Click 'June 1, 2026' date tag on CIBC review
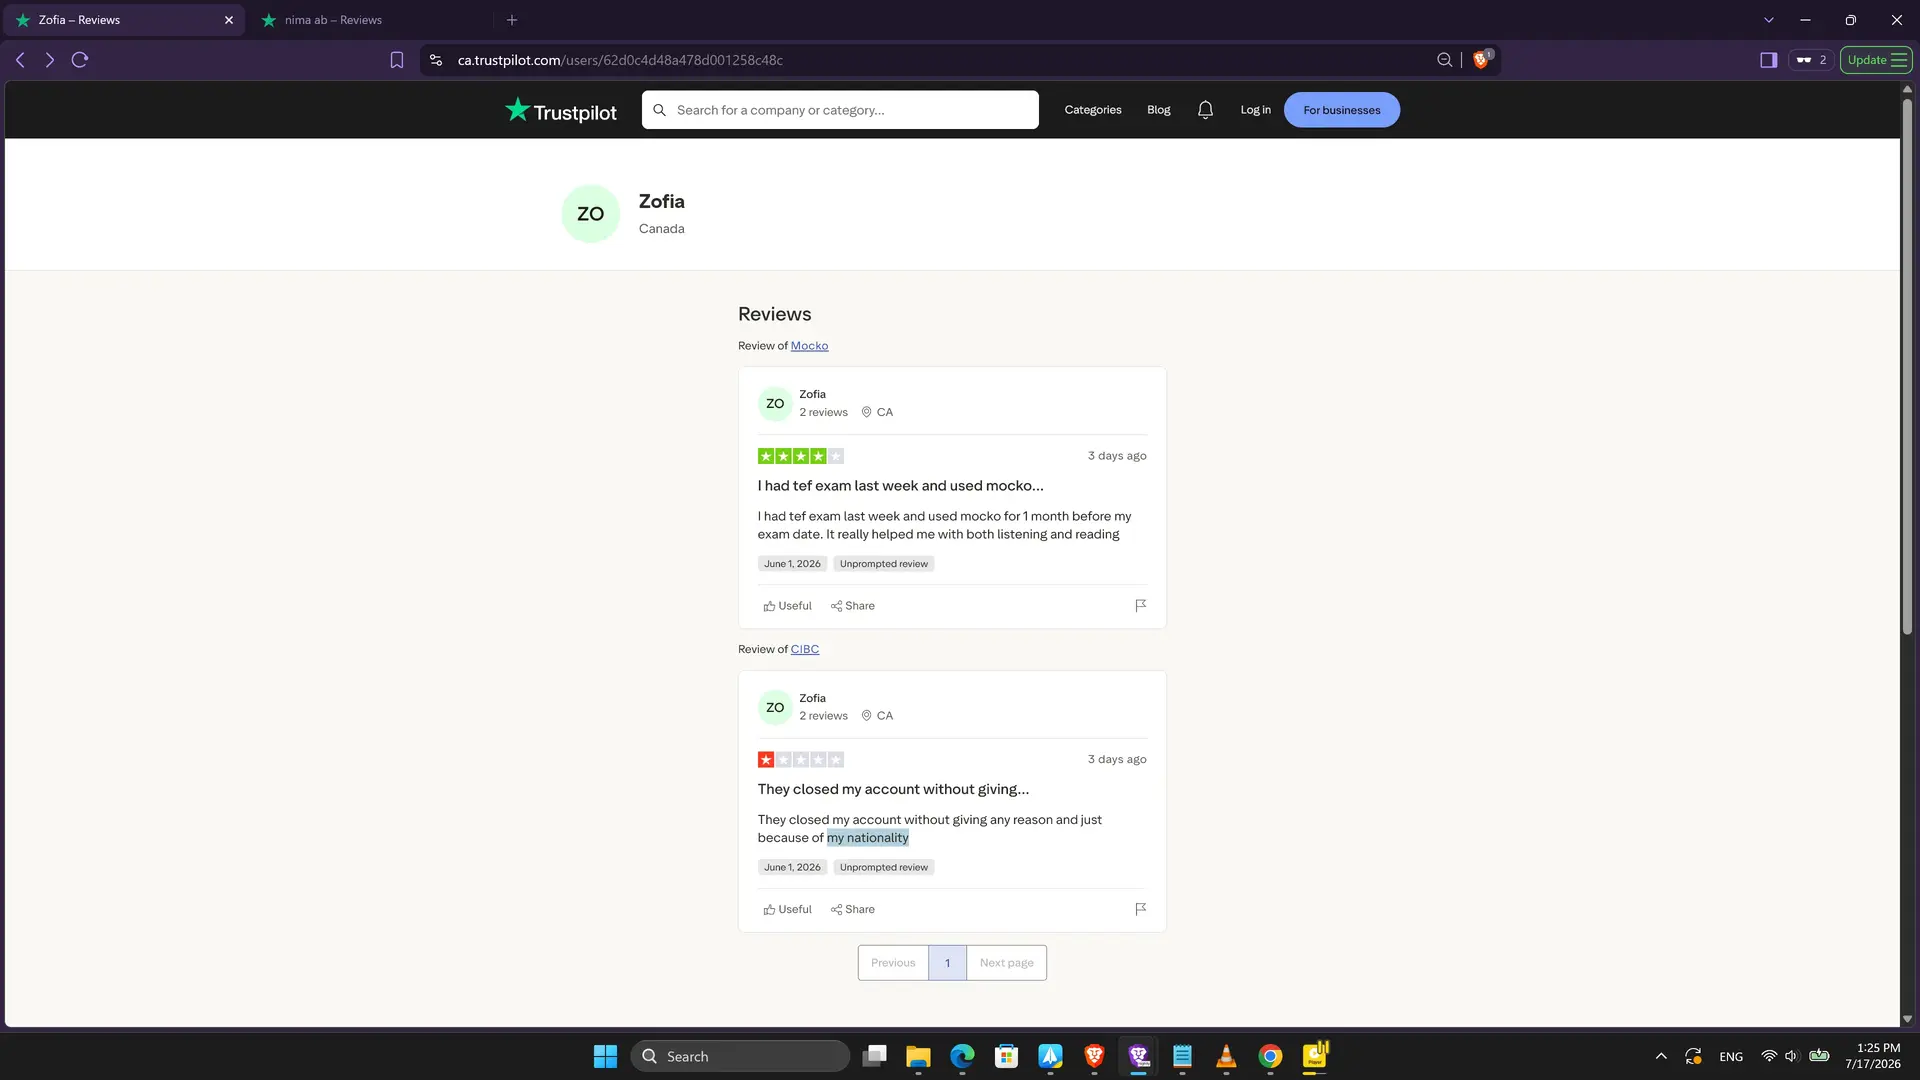 click(792, 868)
